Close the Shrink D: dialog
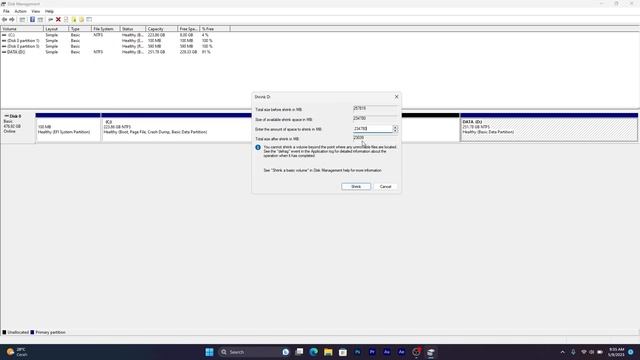Screen dimensions: 640x360 click(396, 97)
